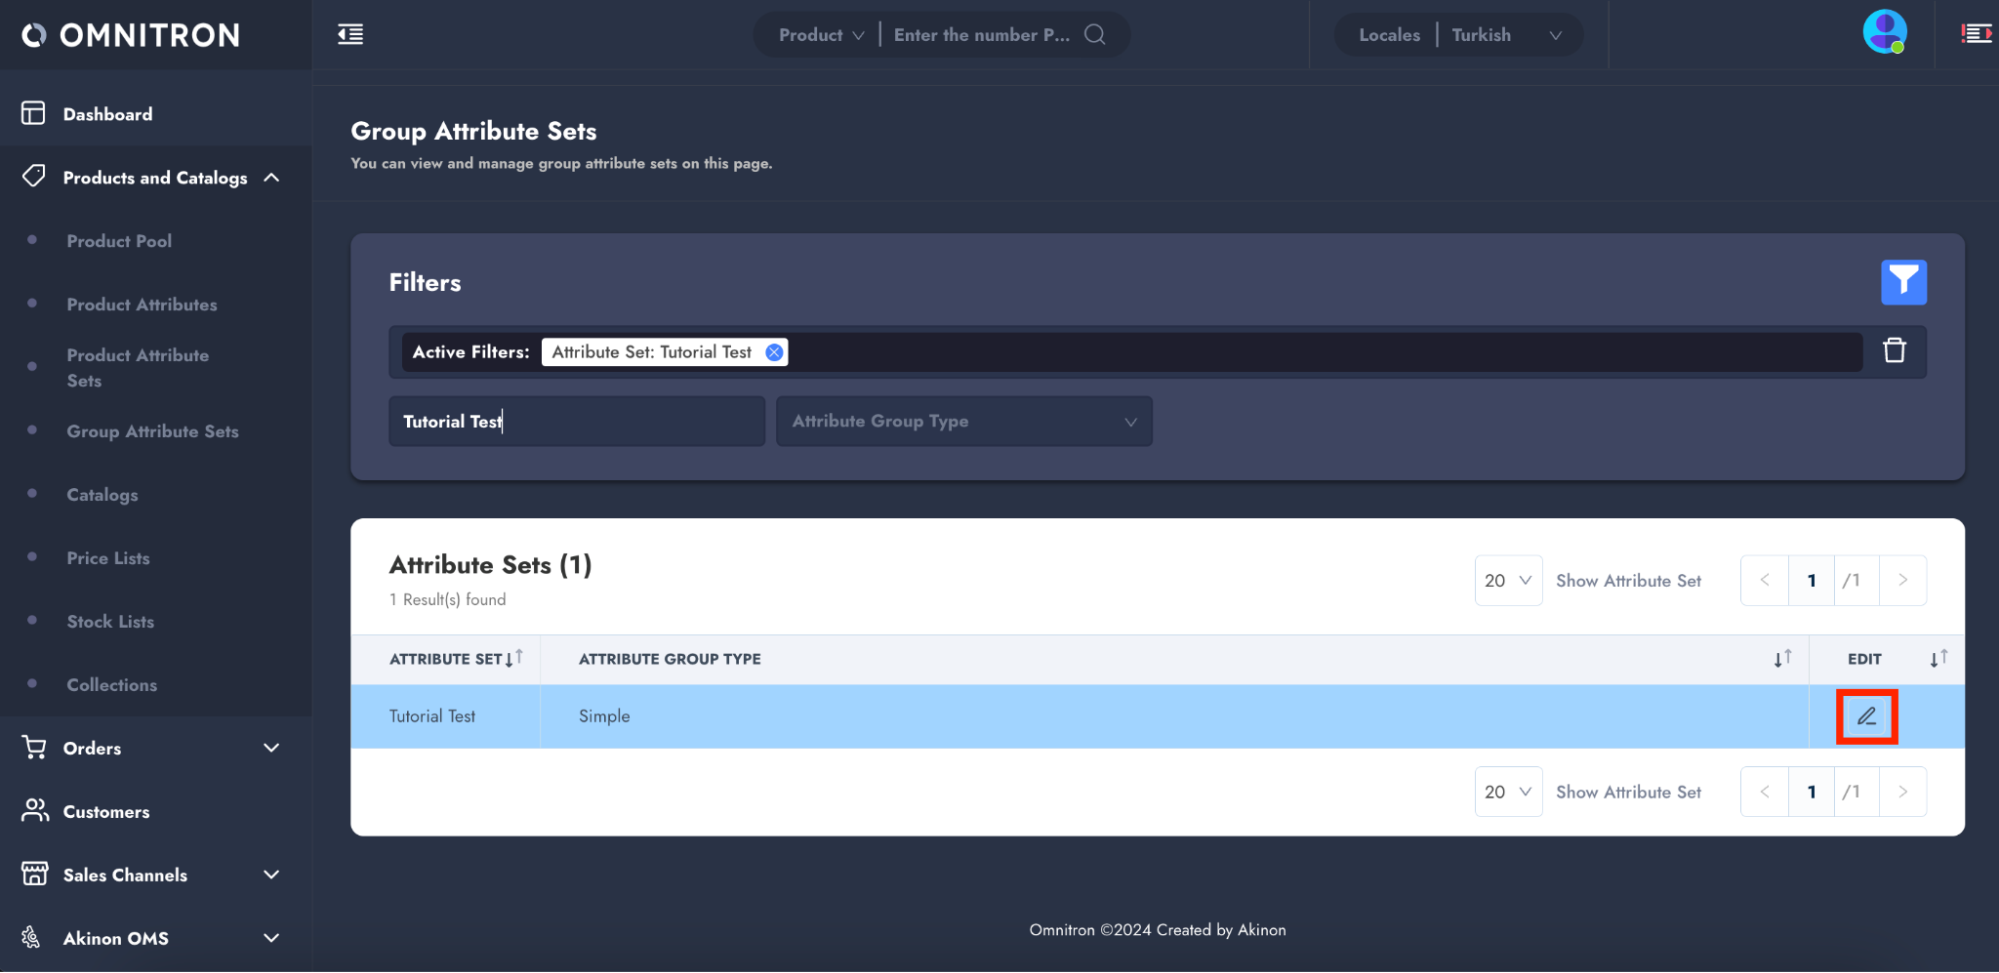Click the blue filter funnel icon
The width and height of the screenshot is (1999, 973).
click(x=1903, y=282)
